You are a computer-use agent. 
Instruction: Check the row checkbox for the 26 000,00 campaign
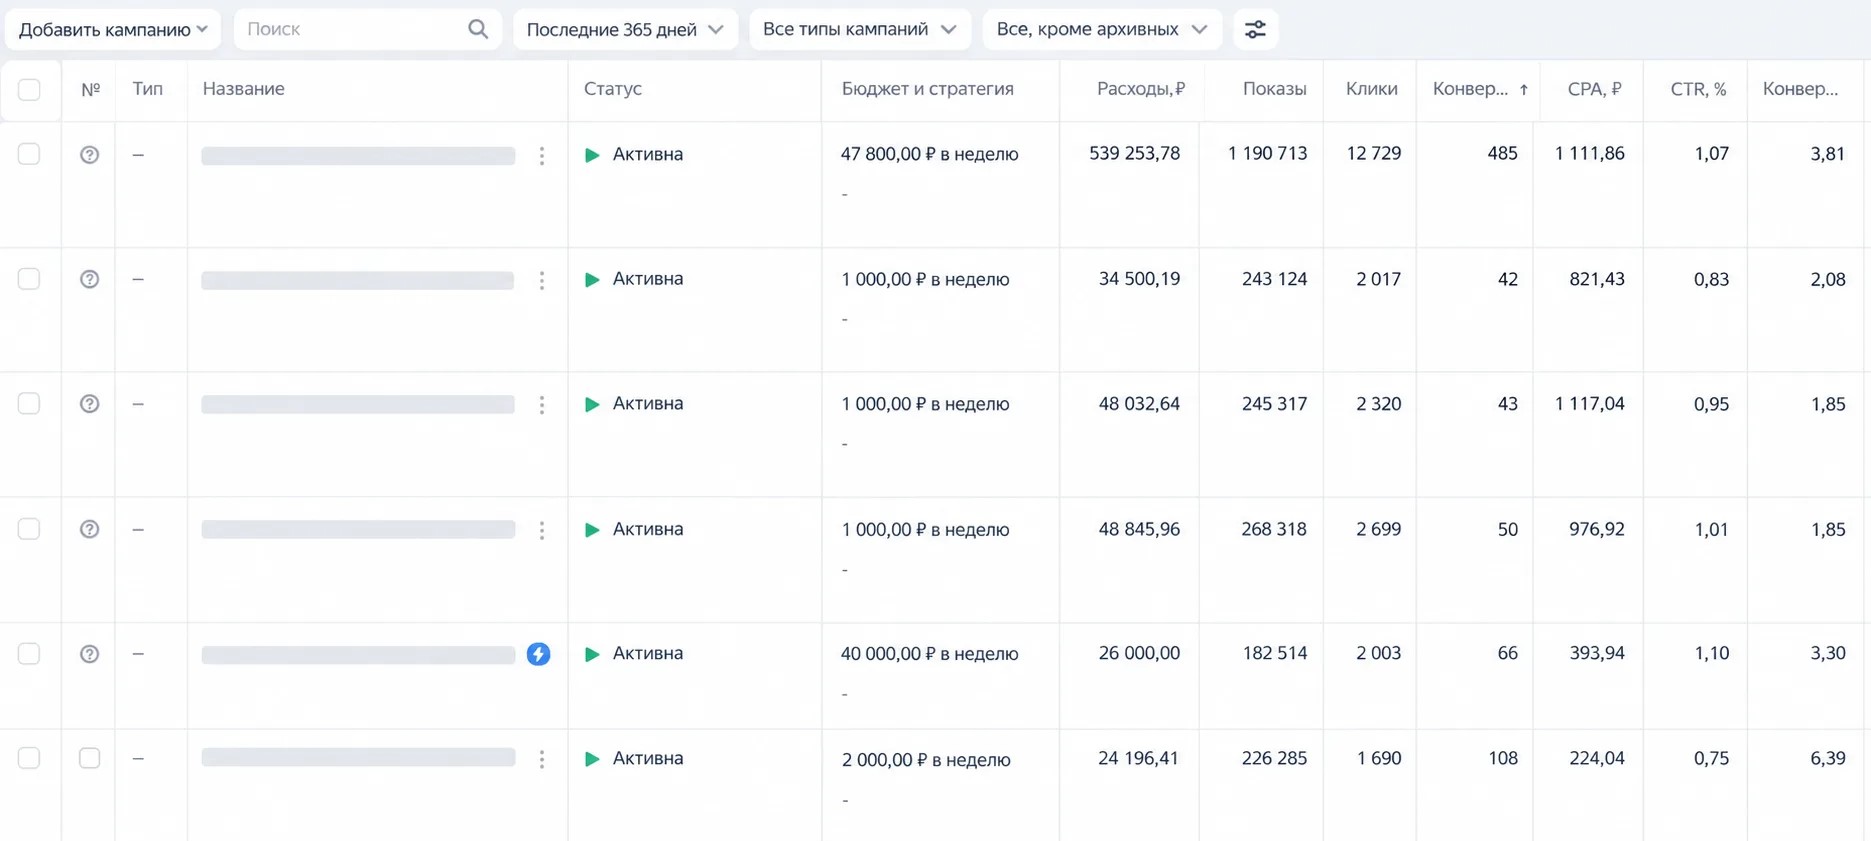[29, 653]
